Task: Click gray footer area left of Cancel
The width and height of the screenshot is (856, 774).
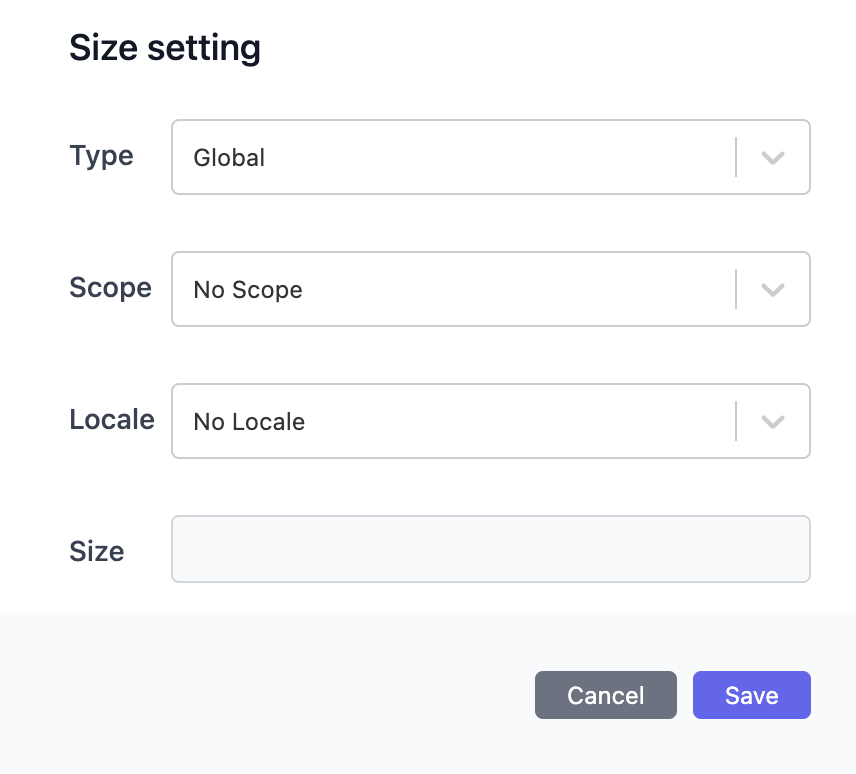Action: click(268, 695)
